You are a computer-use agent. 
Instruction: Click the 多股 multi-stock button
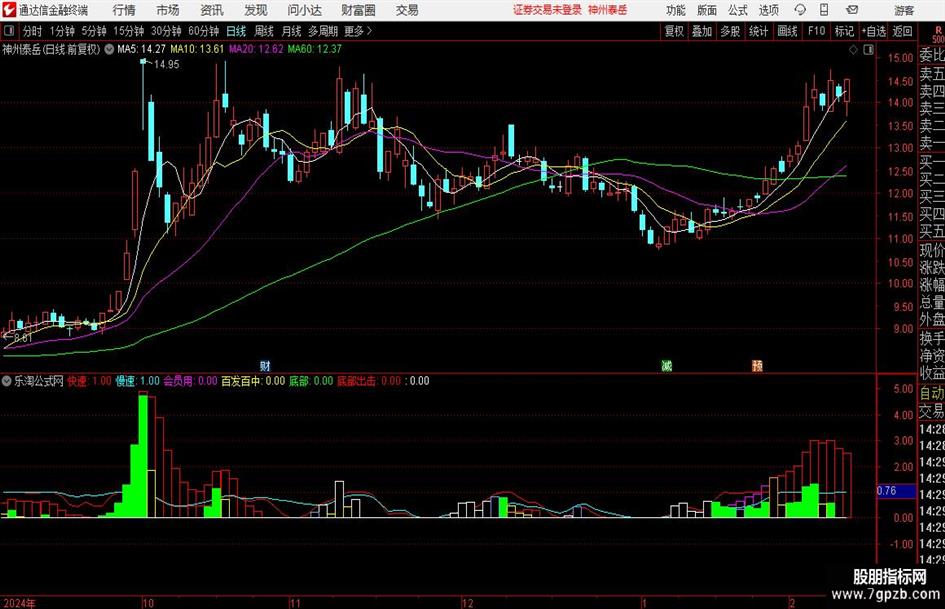(x=730, y=31)
